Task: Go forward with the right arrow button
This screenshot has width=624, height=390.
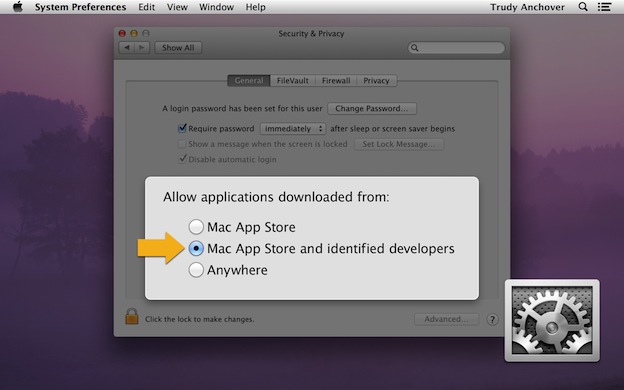Action: [x=142, y=48]
